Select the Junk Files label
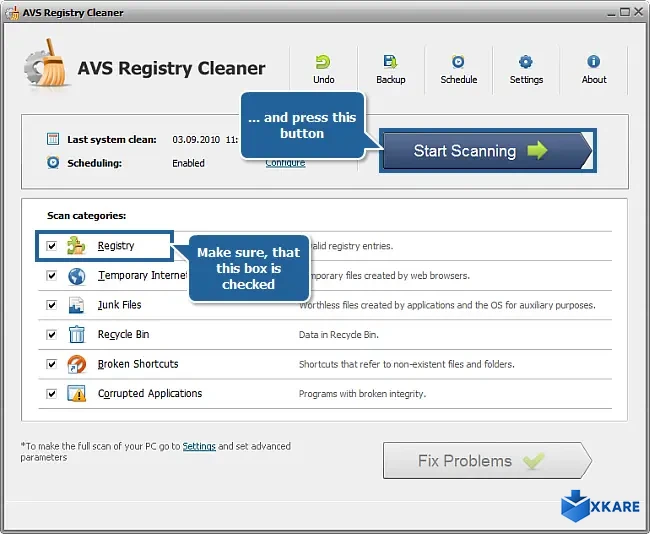The width and height of the screenshot is (650, 534). (119, 305)
